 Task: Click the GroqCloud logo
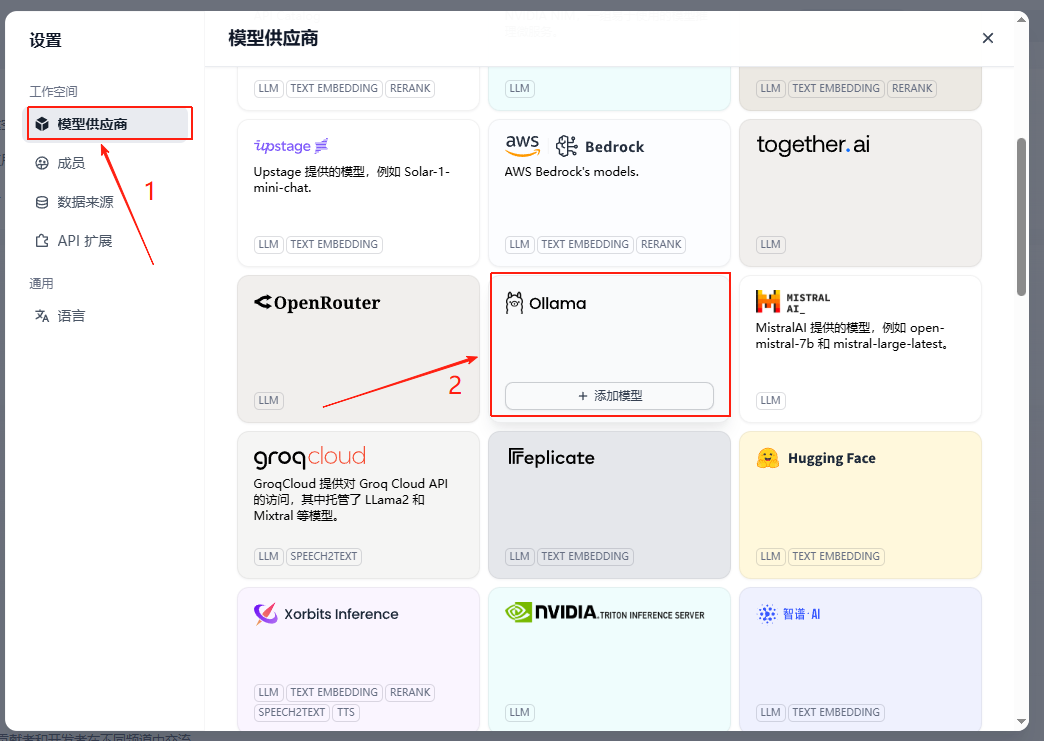pyautogui.click(x=310, y=457)
